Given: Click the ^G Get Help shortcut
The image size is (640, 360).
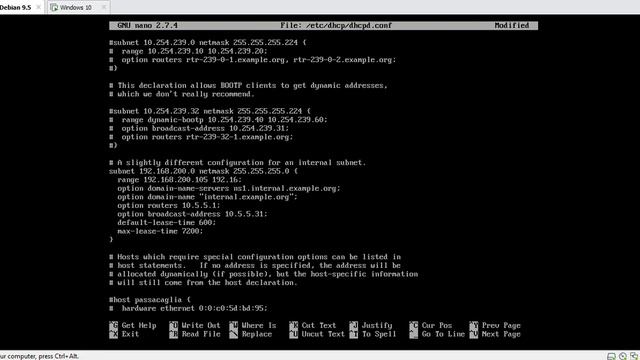Looking at the screenshot, I should tap(133, 325).
